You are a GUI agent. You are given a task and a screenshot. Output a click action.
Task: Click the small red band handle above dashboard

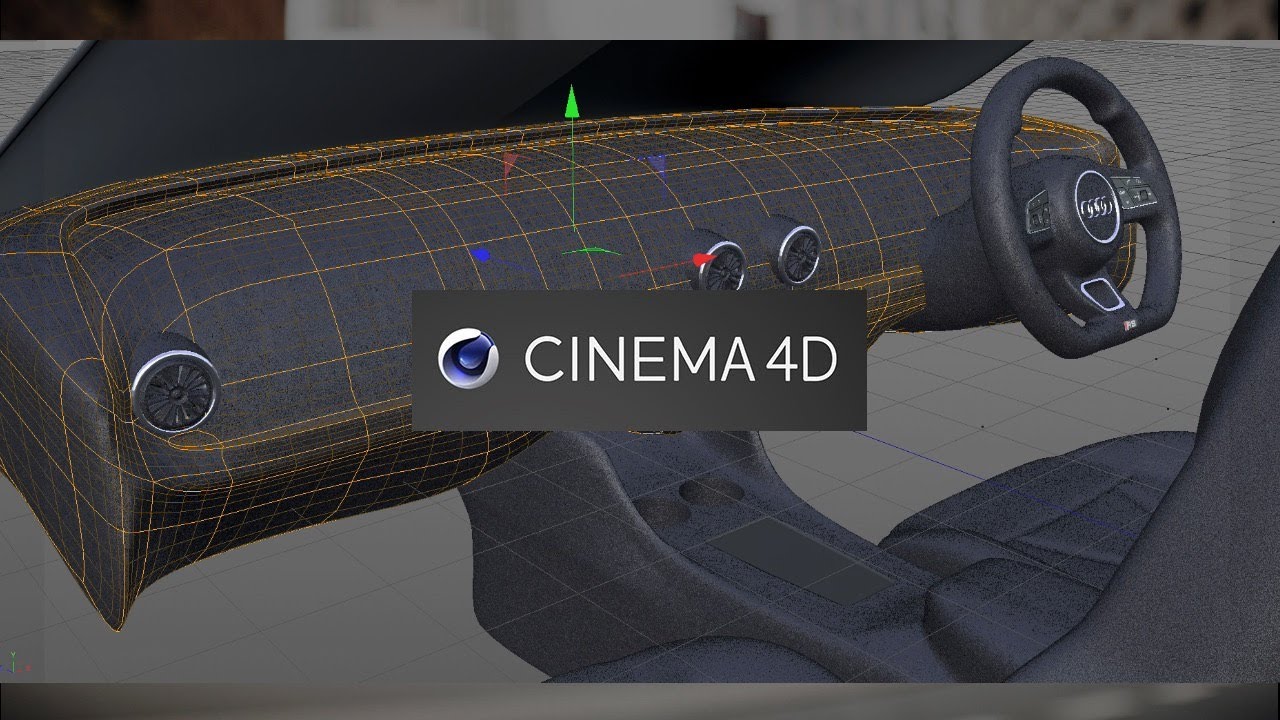[509, 165]
